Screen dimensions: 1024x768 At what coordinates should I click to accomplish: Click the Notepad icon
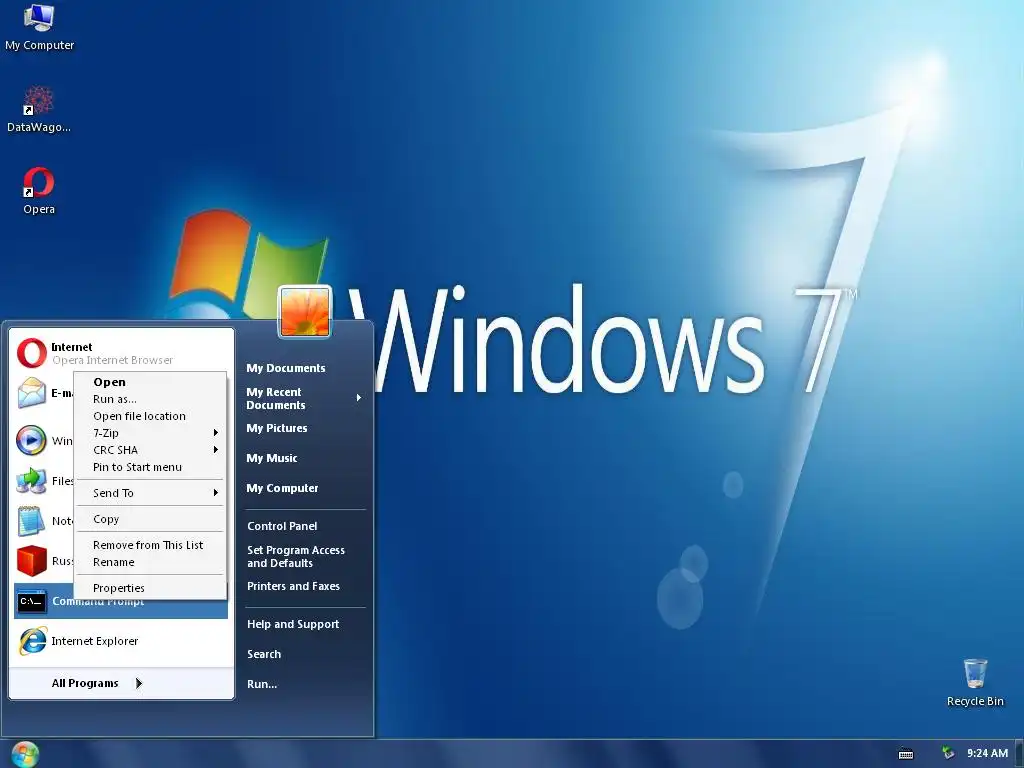[31, 521]
